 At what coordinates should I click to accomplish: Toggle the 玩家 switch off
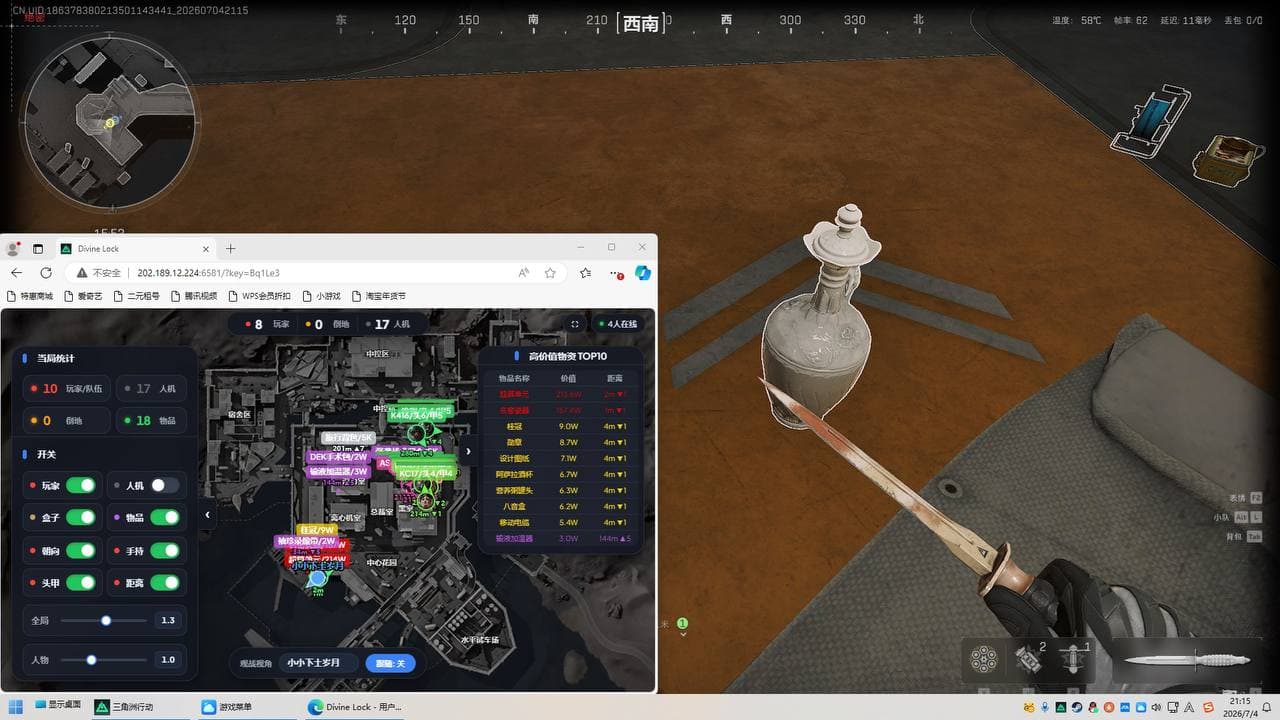tap(80, 485)
